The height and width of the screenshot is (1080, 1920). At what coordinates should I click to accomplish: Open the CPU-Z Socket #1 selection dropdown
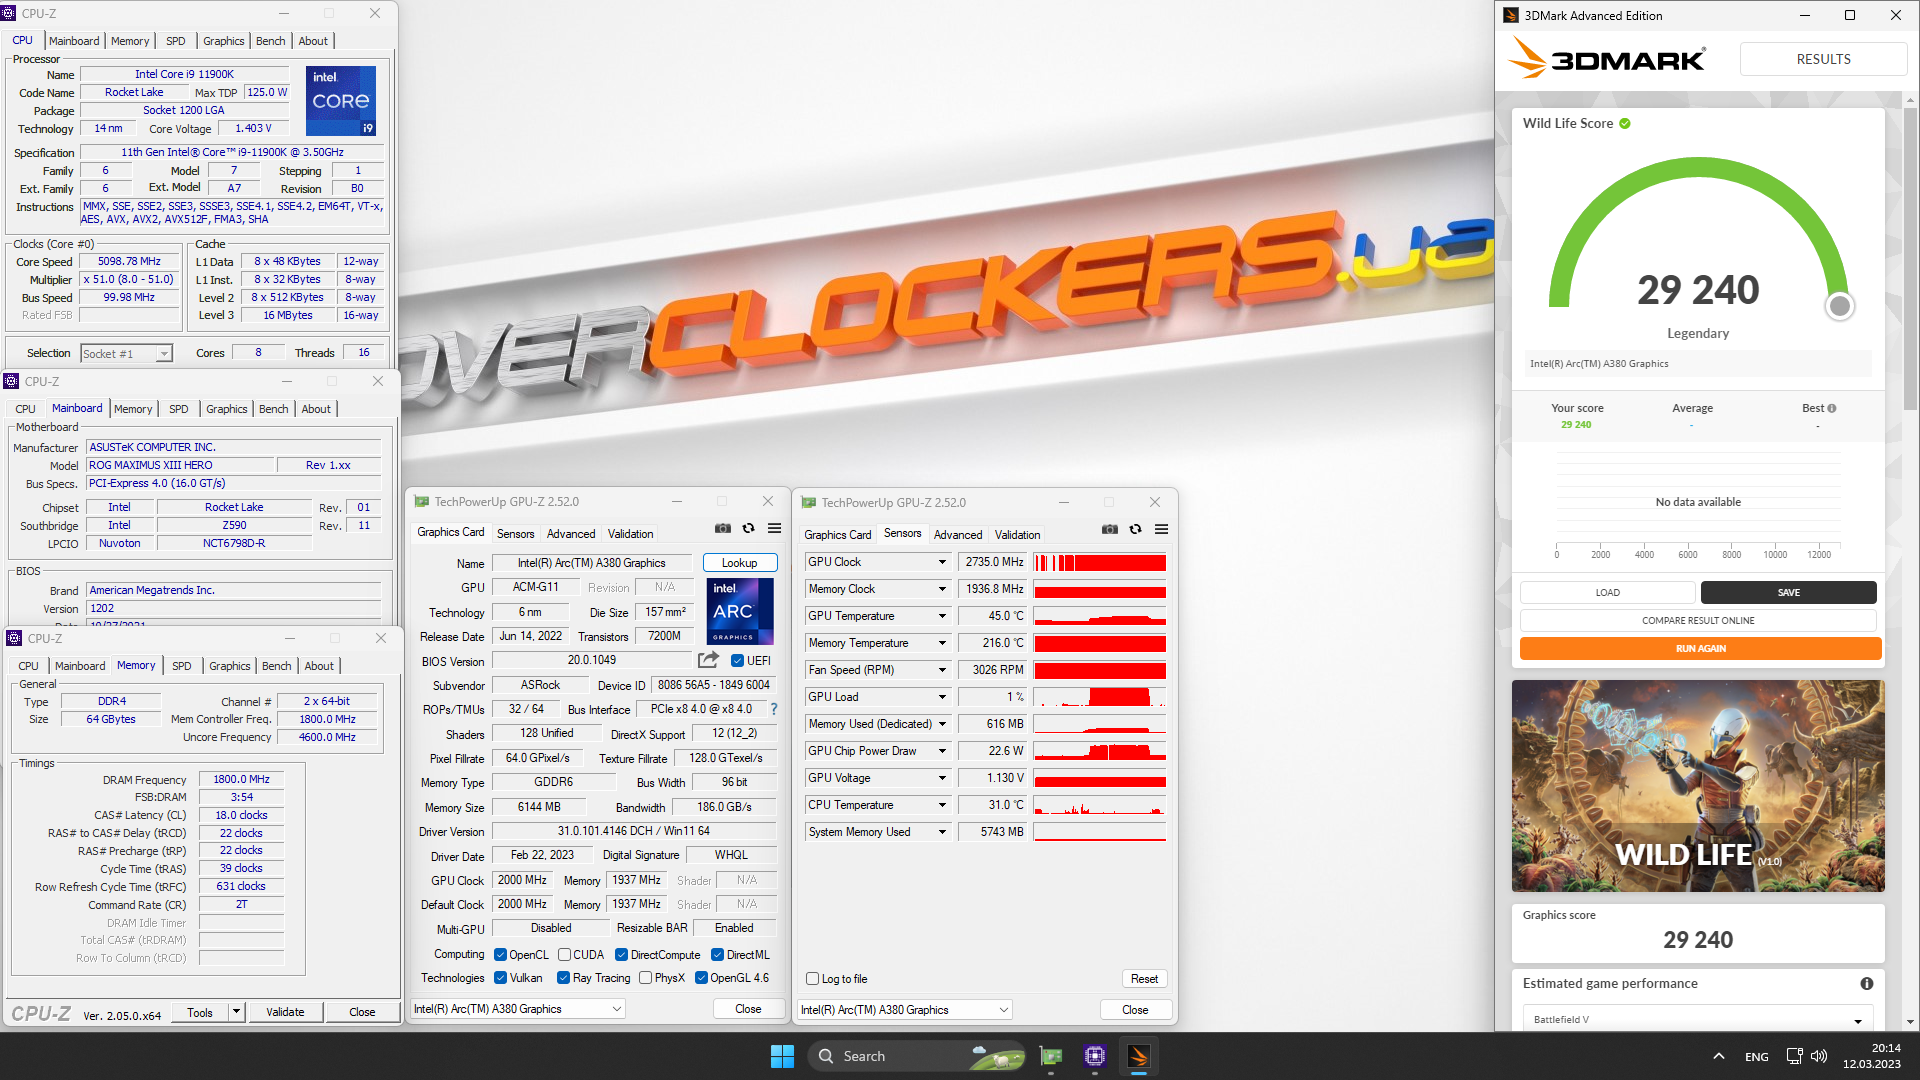(127, 353)
